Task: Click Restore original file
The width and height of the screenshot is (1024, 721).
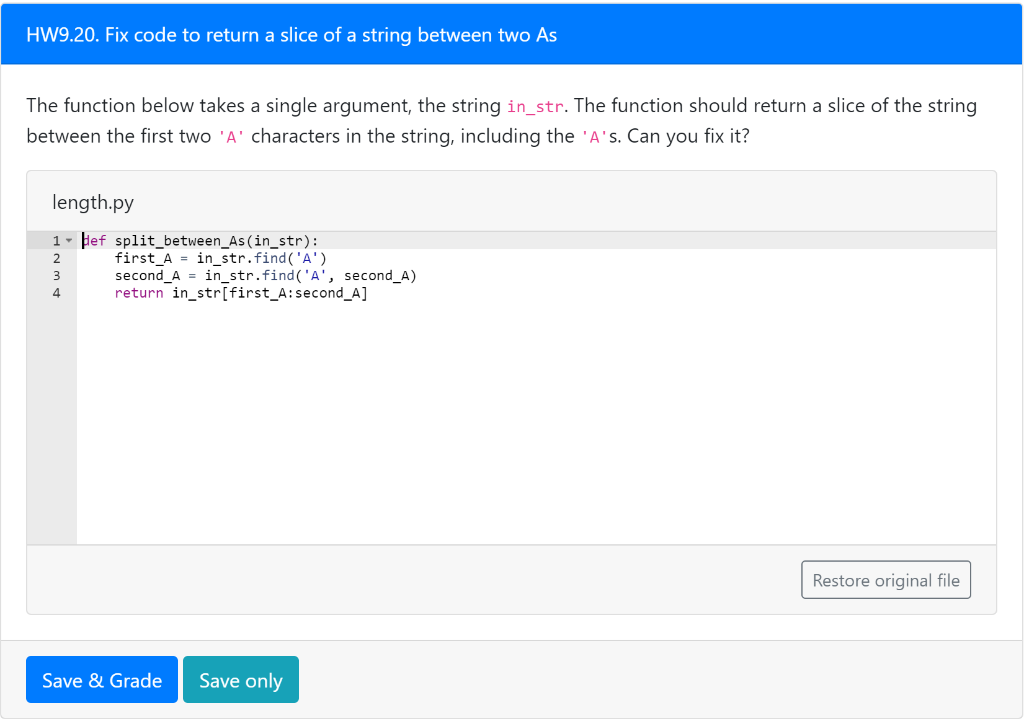Action: 885,579
